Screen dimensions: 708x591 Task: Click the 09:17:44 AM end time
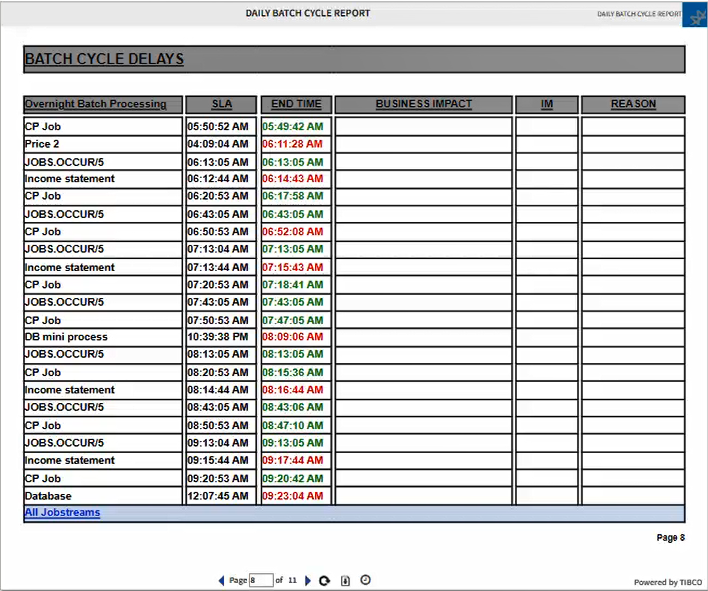point(293,460)
